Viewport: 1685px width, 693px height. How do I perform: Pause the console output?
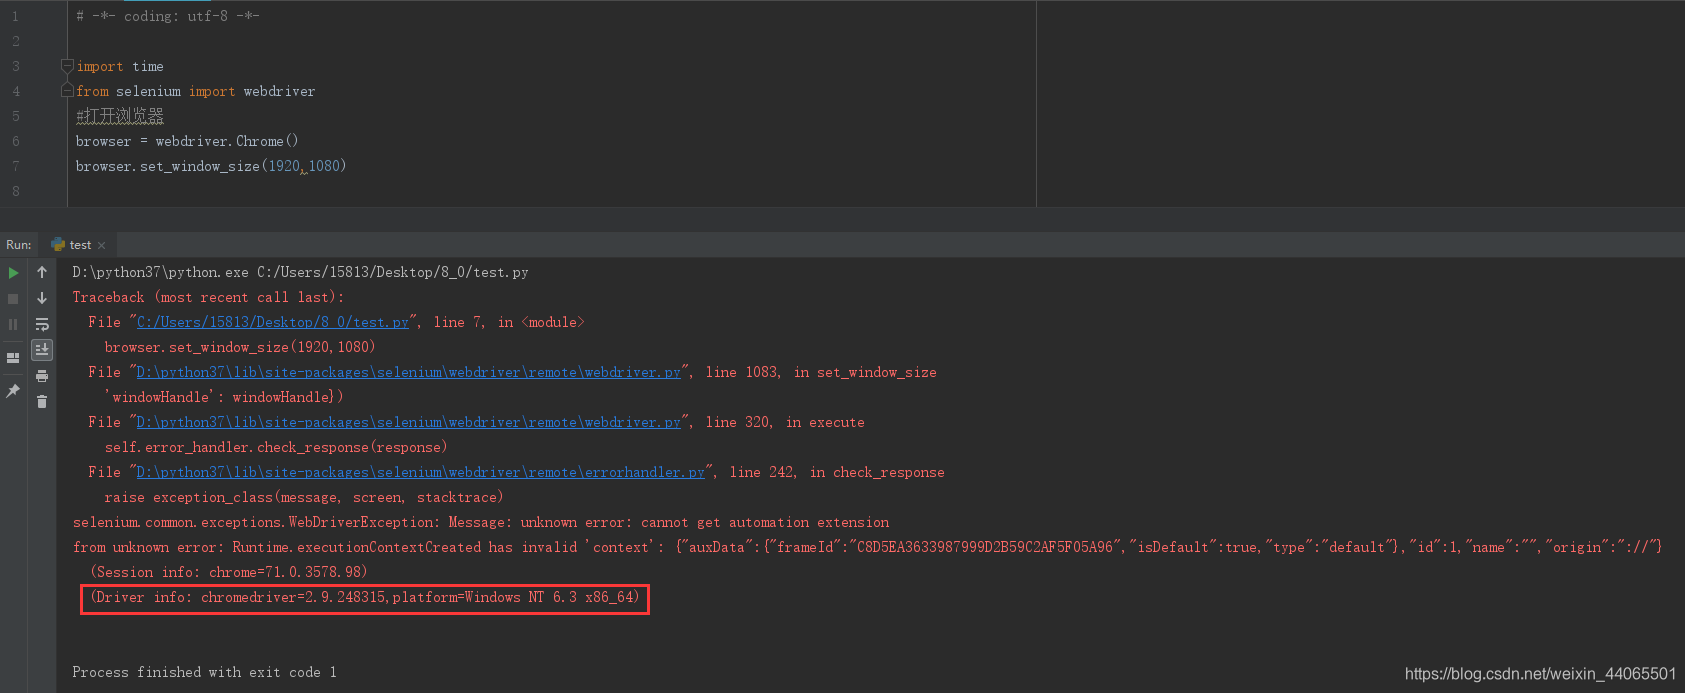point(13,324)
